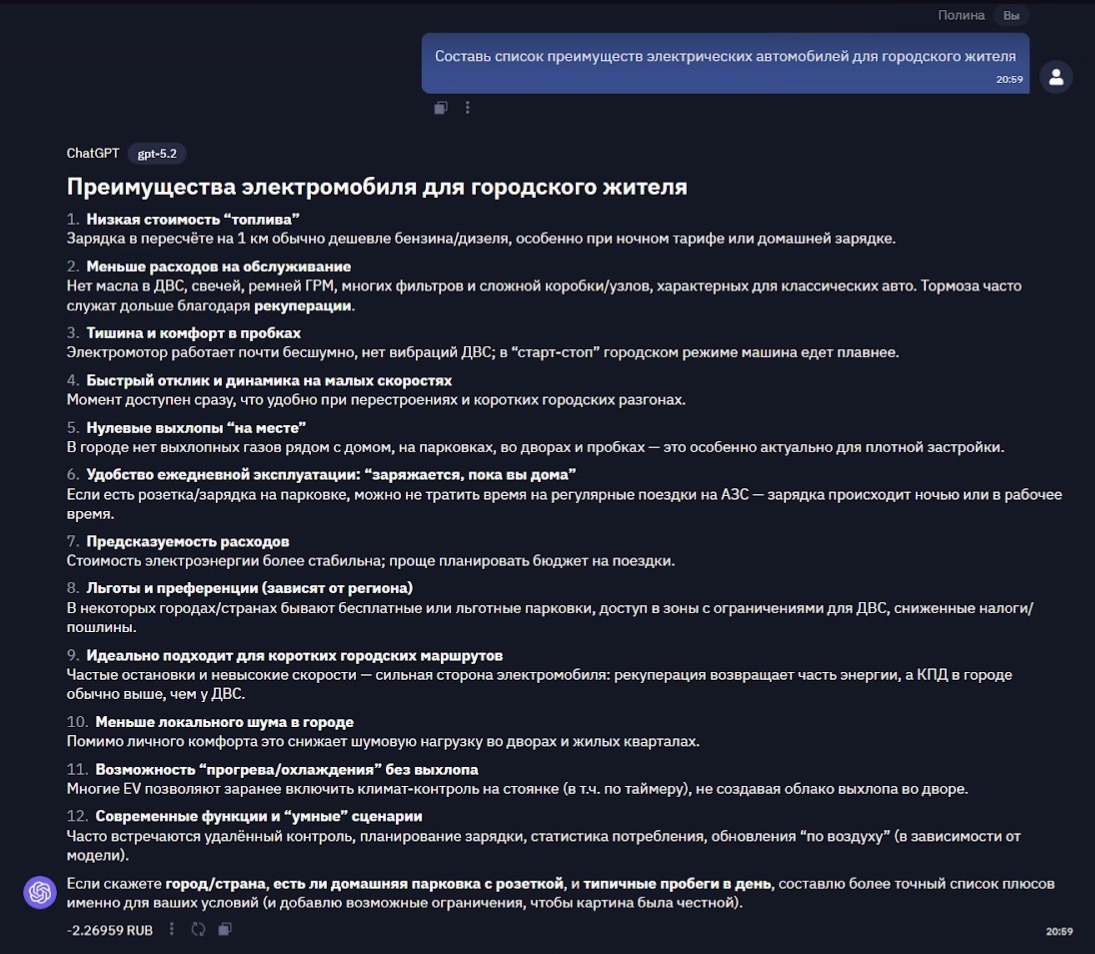Copy the user's question with the copy icon
Screen dimensions: 1095x954
tap(440, 107)
